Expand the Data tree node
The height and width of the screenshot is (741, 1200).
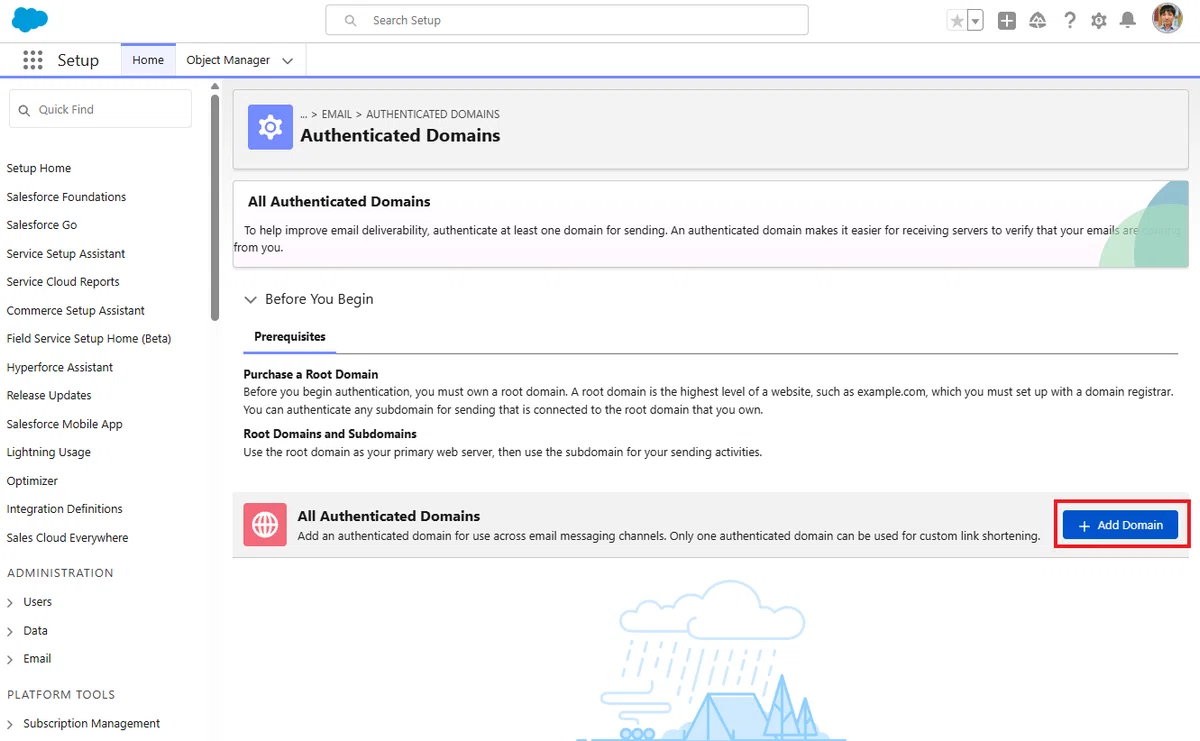11,631
